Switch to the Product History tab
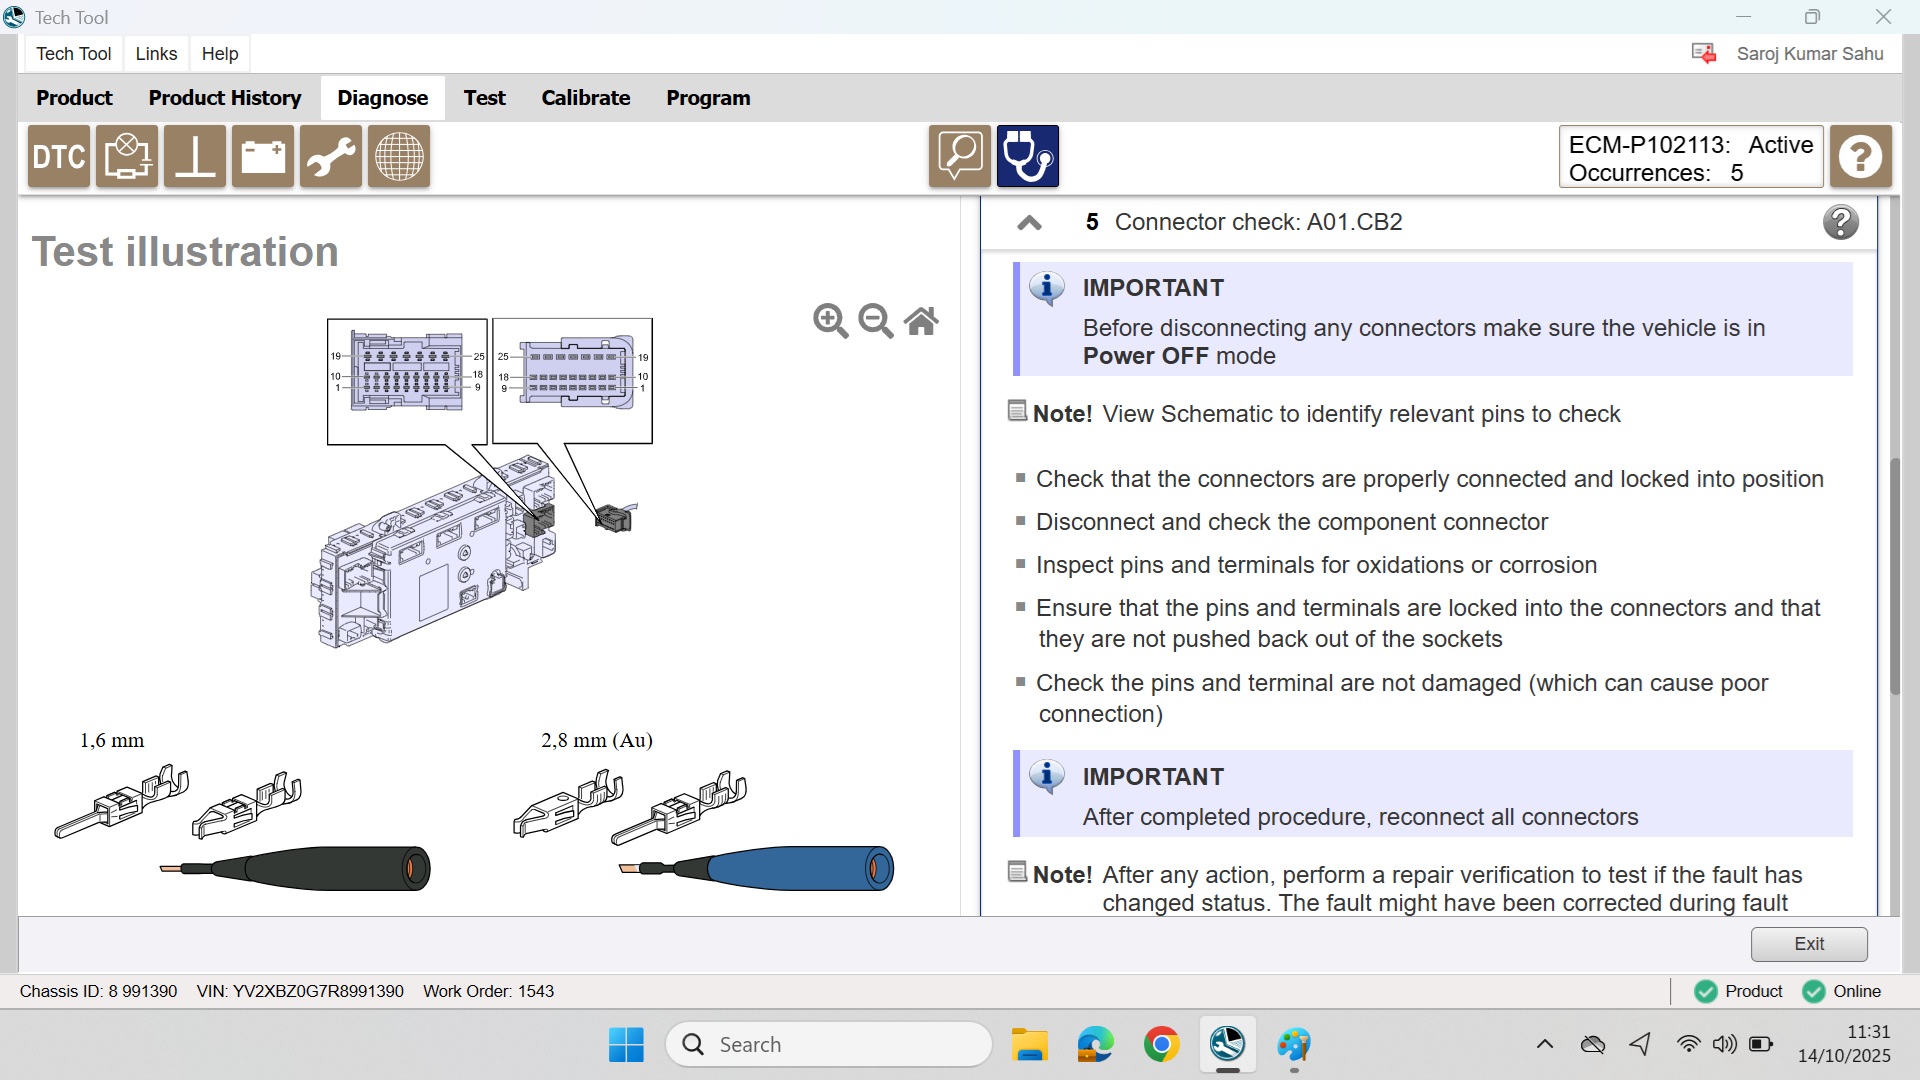This screenshot has width=1920, height=1080. click(225, 98)
